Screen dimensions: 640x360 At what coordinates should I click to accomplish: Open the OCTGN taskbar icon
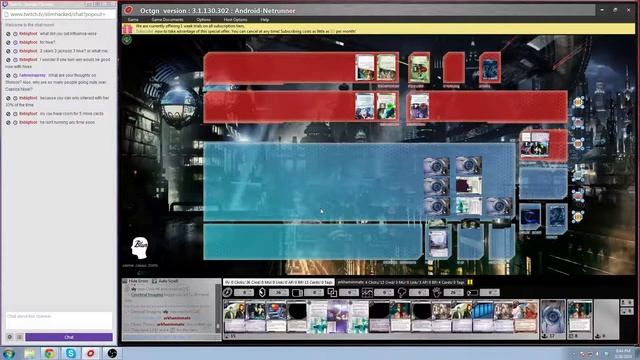(91, 353)
